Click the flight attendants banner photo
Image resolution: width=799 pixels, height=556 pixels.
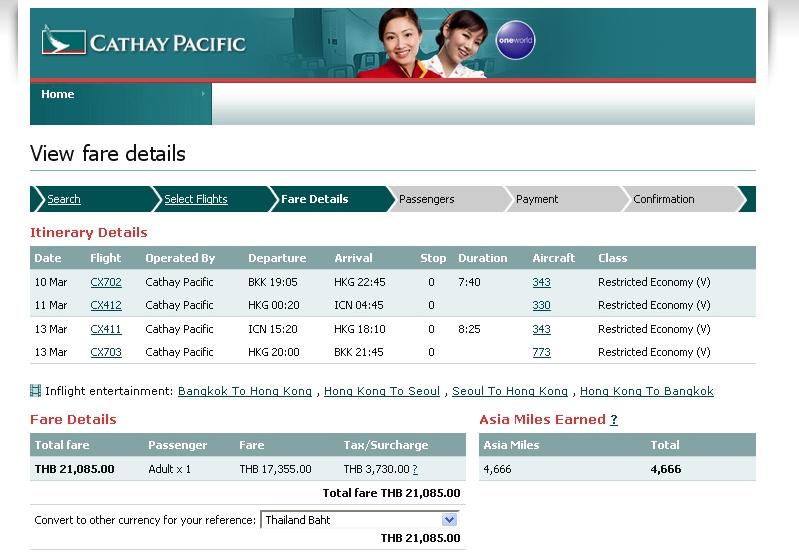(x=420, y=43)
